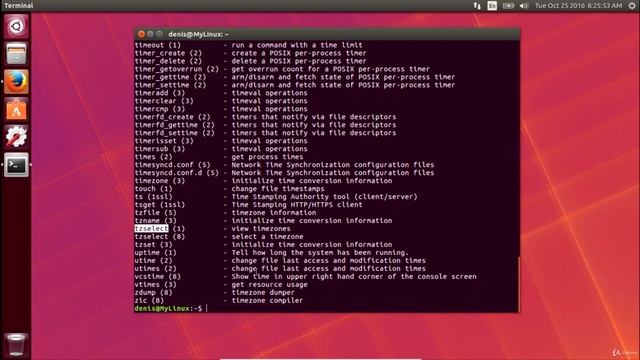
Task: Click the tsget (1ssl) entry
Action: point(160,204)
